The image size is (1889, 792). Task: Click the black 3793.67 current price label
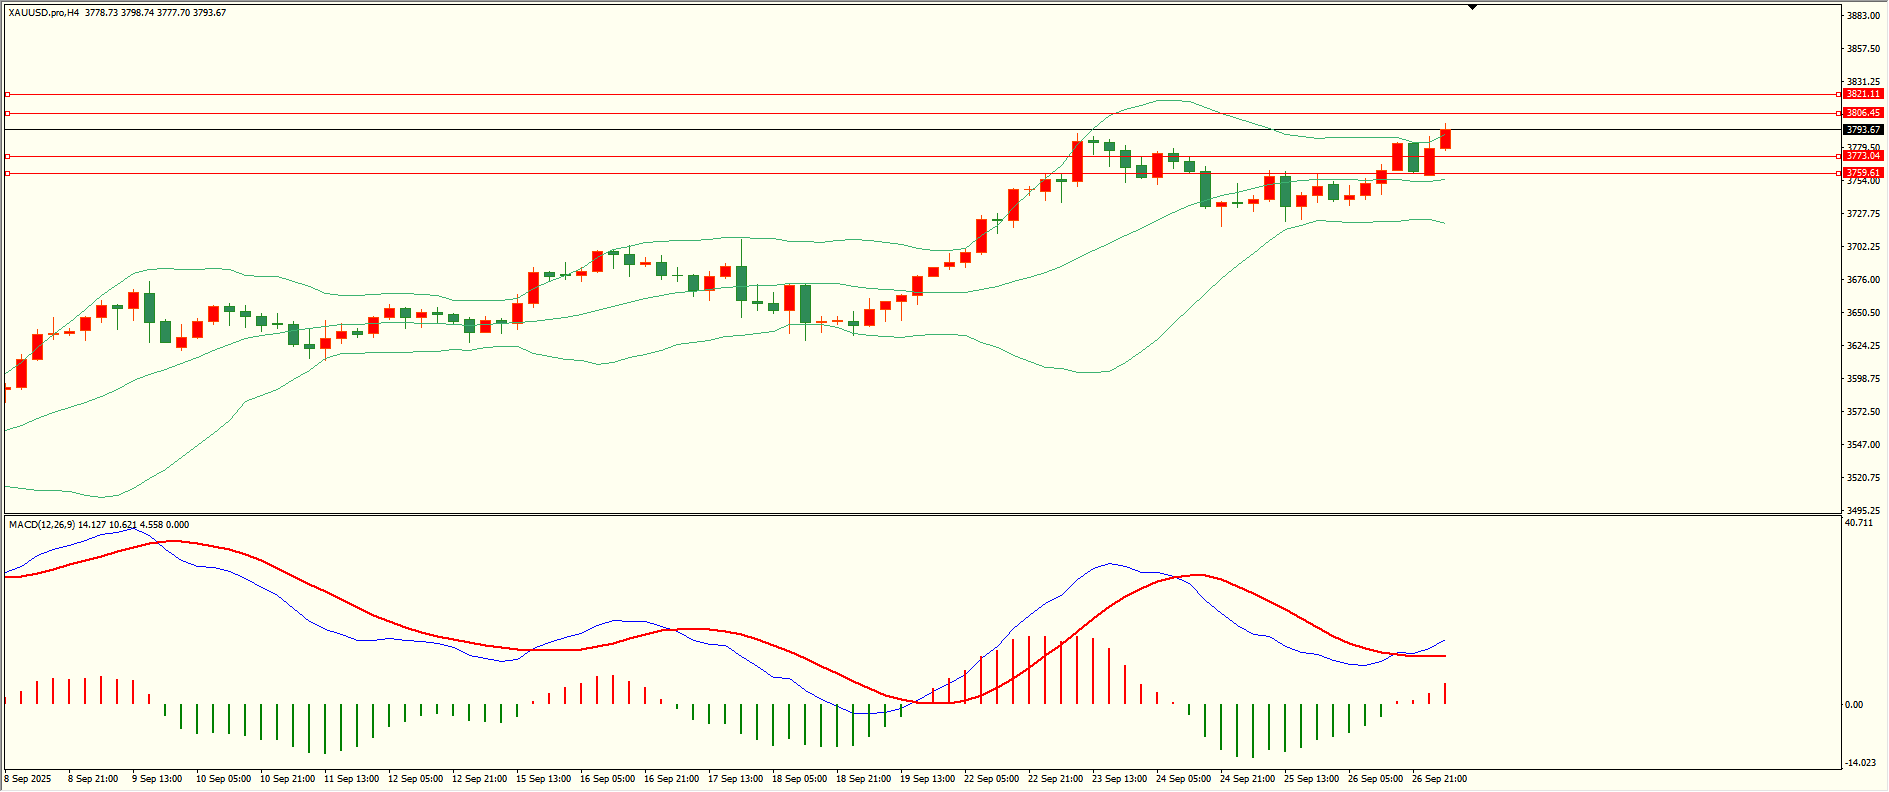1864,130
